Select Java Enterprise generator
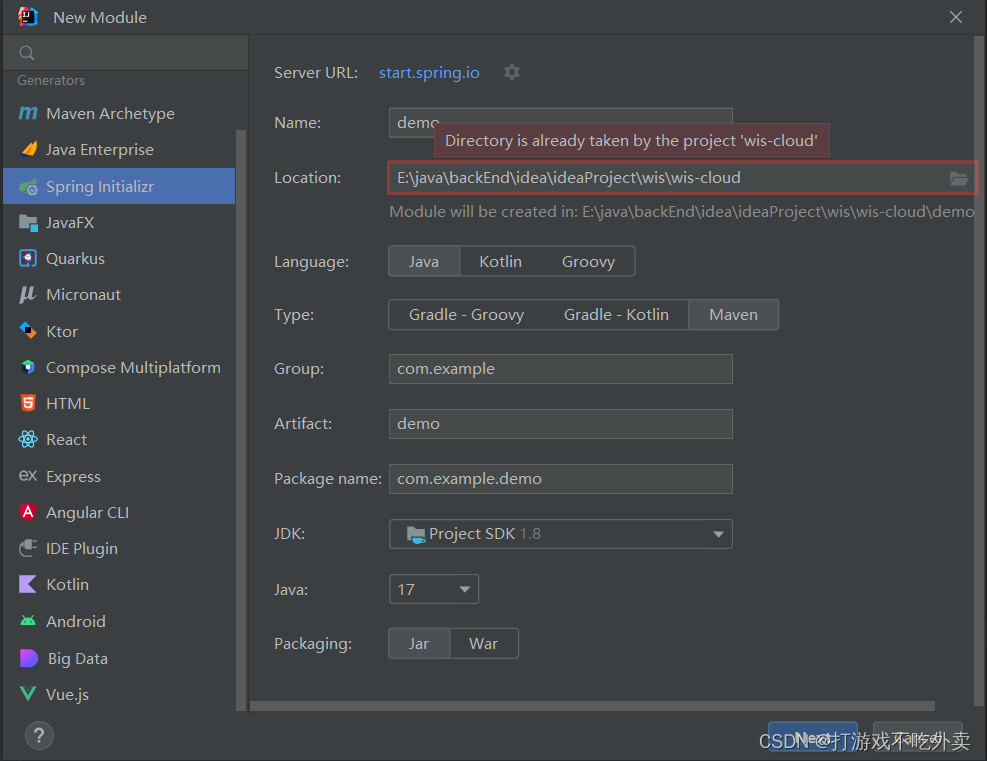The image size is (987, 761). click(x=119, y=149)
